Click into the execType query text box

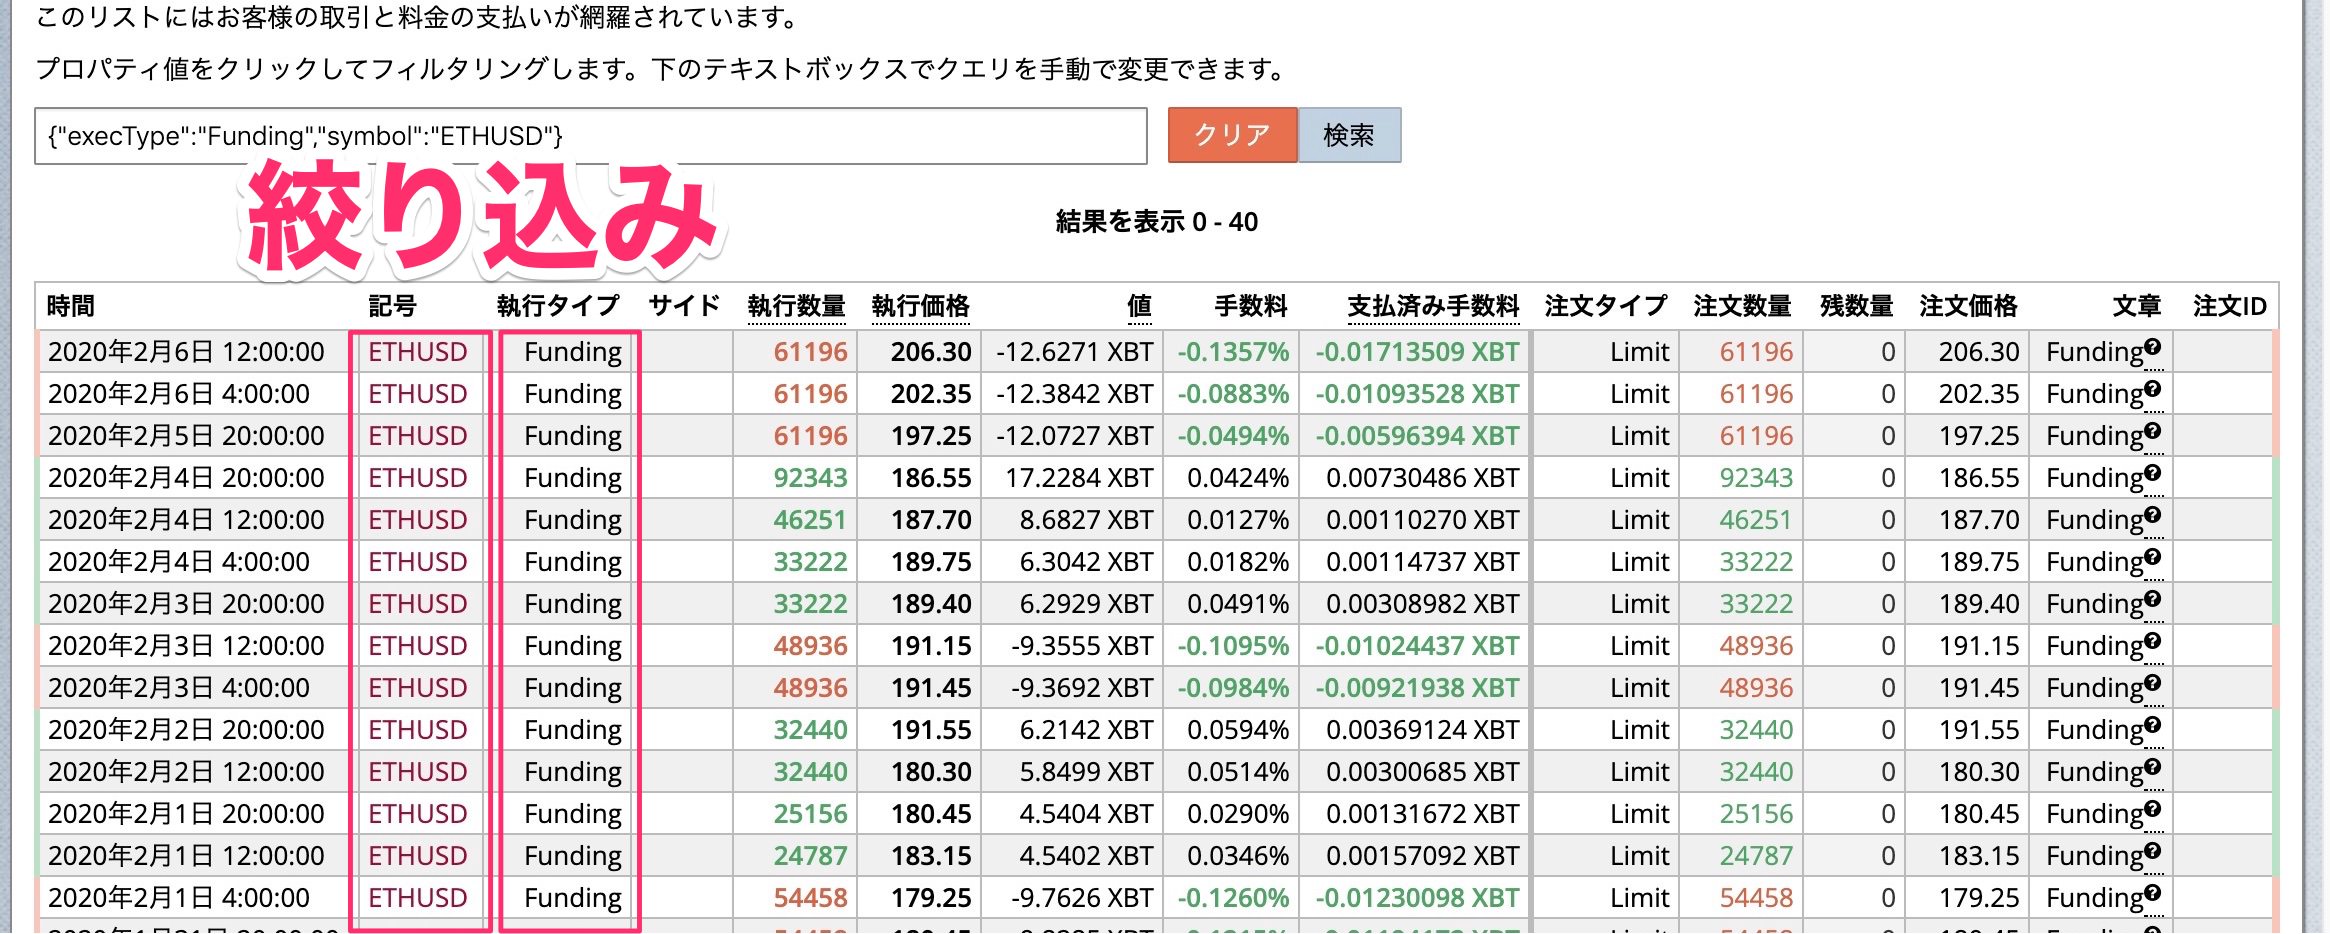click(x=590, y=136)
